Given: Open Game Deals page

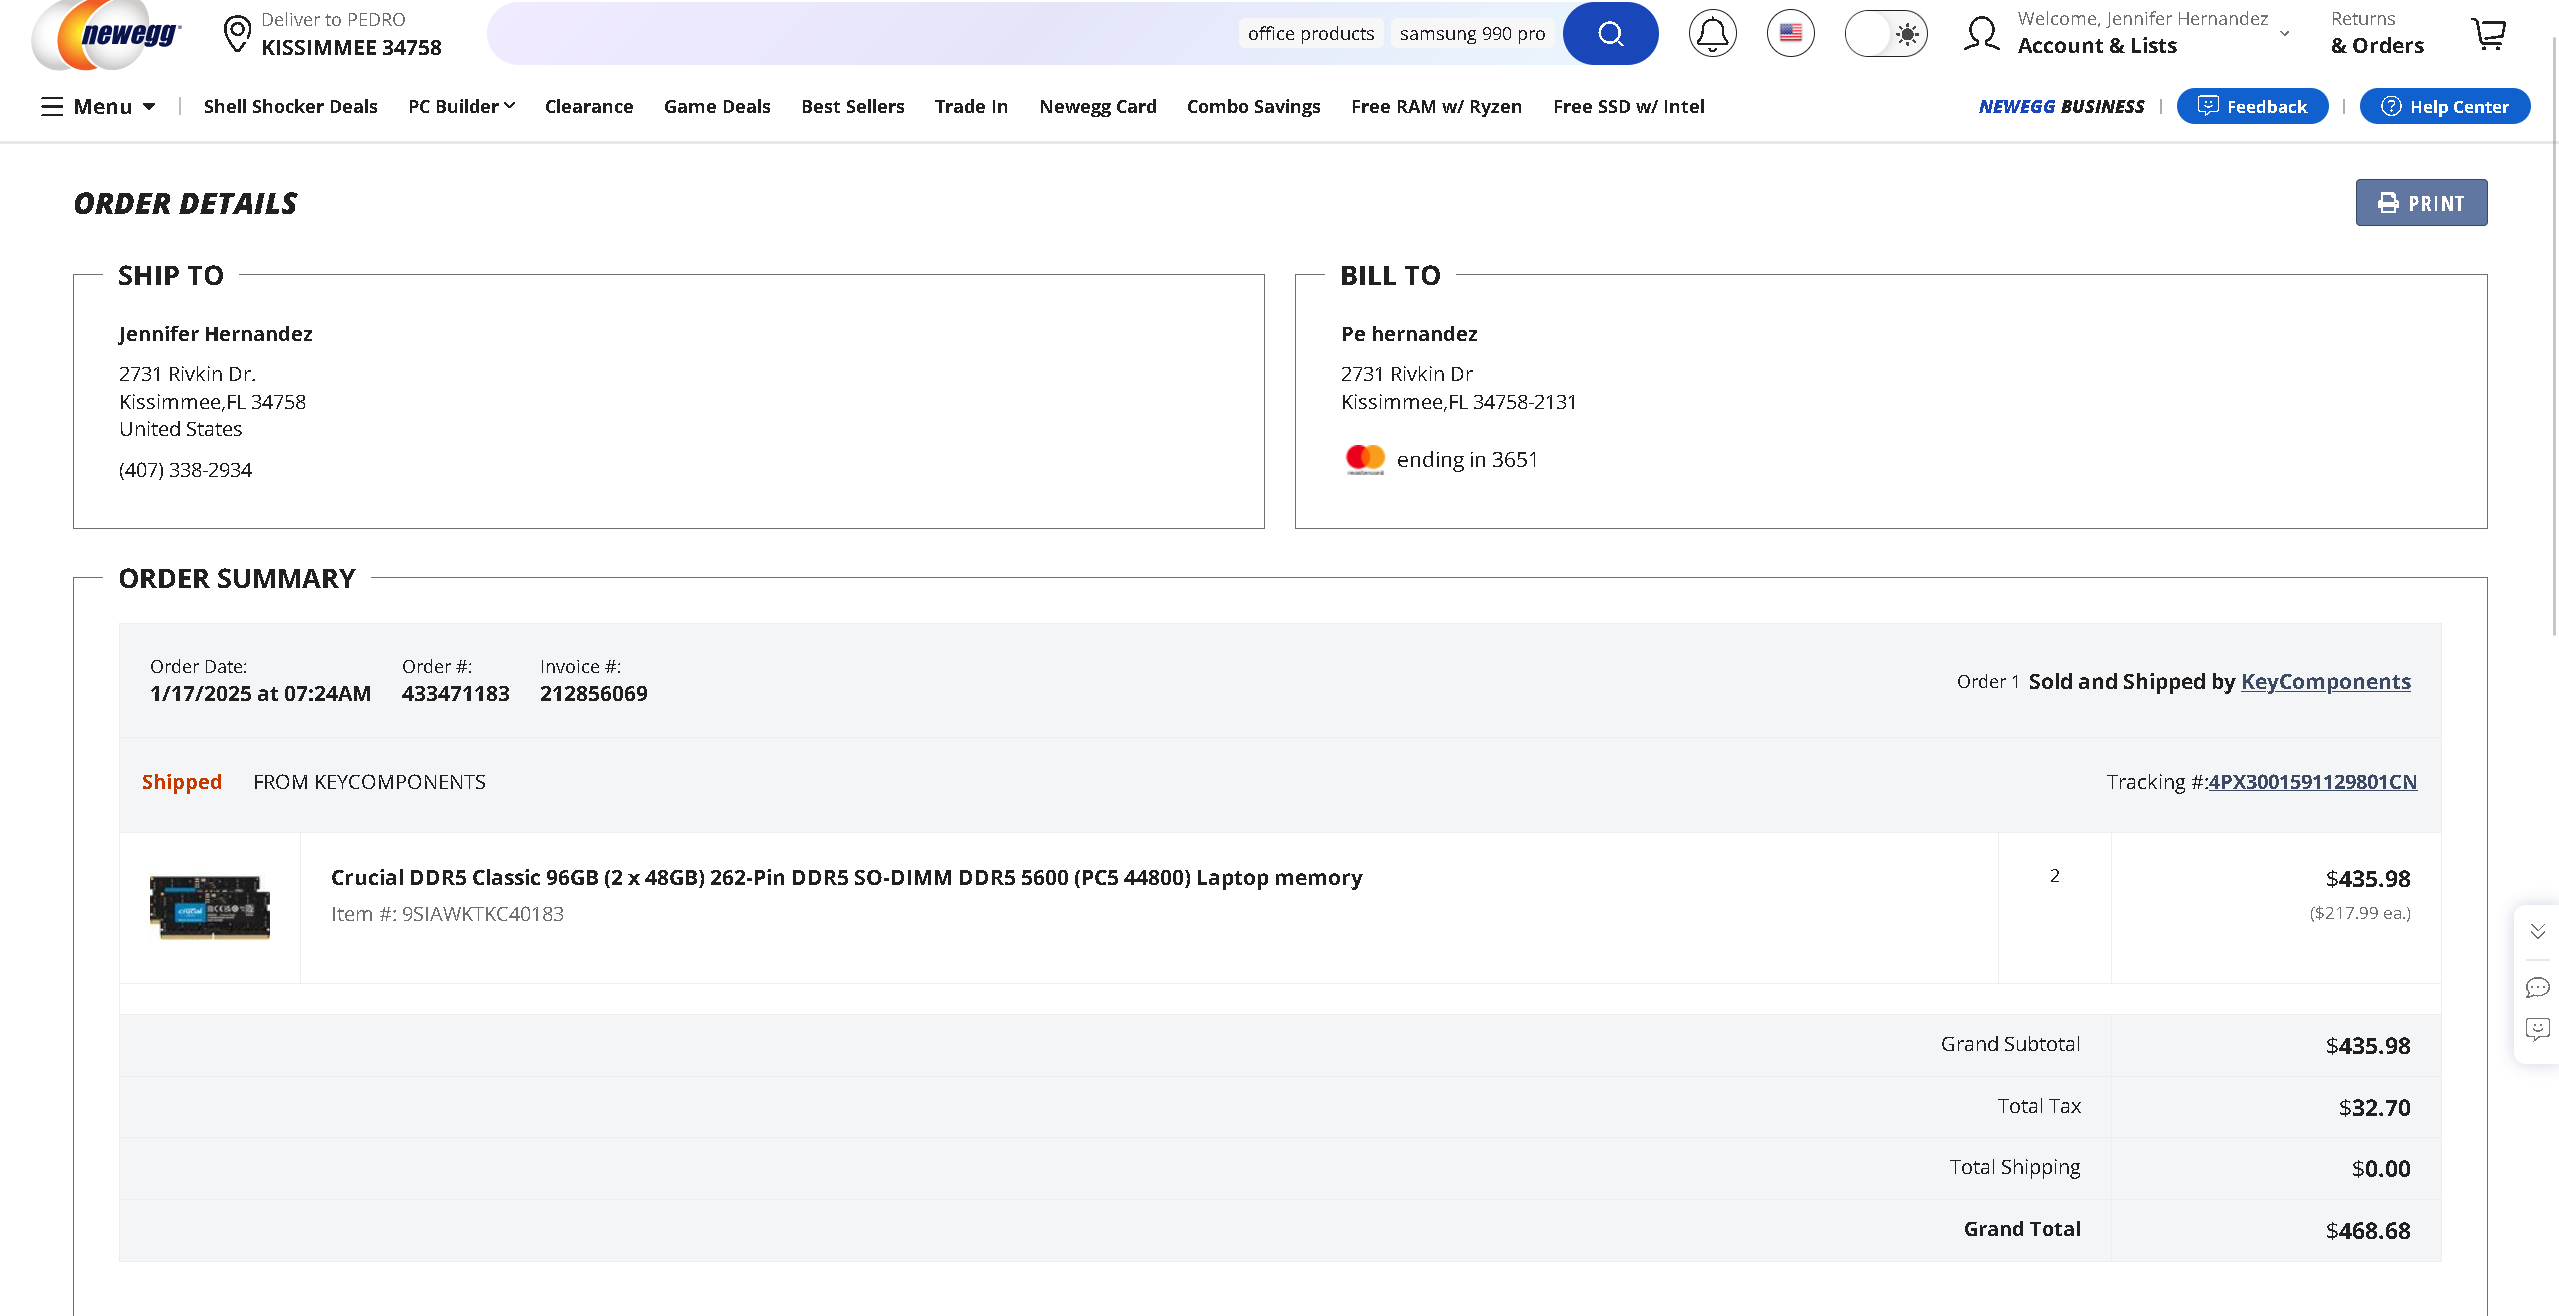Looking at the screenshot, I should (x=717, y=106).
